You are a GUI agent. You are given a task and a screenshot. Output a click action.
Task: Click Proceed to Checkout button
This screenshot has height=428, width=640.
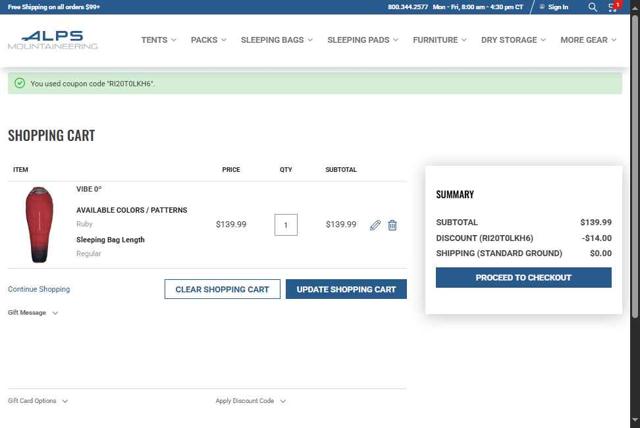click(x=523, y=277)
